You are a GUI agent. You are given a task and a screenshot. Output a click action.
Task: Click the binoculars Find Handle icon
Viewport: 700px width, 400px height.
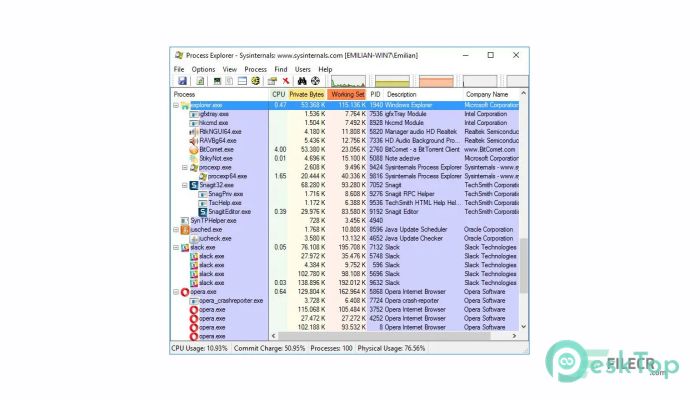(x=302, y=81)
